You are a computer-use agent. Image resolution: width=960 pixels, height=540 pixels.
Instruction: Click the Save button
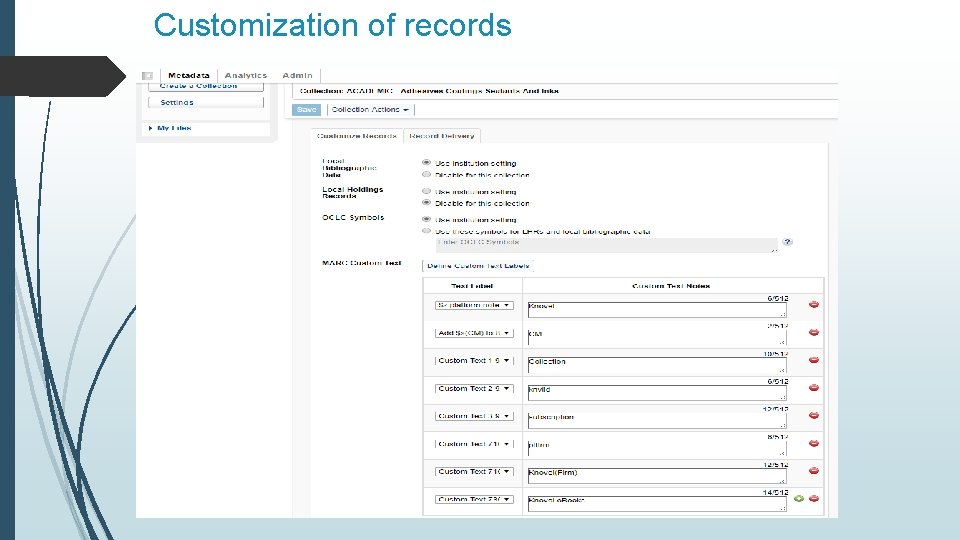[306, 110]
